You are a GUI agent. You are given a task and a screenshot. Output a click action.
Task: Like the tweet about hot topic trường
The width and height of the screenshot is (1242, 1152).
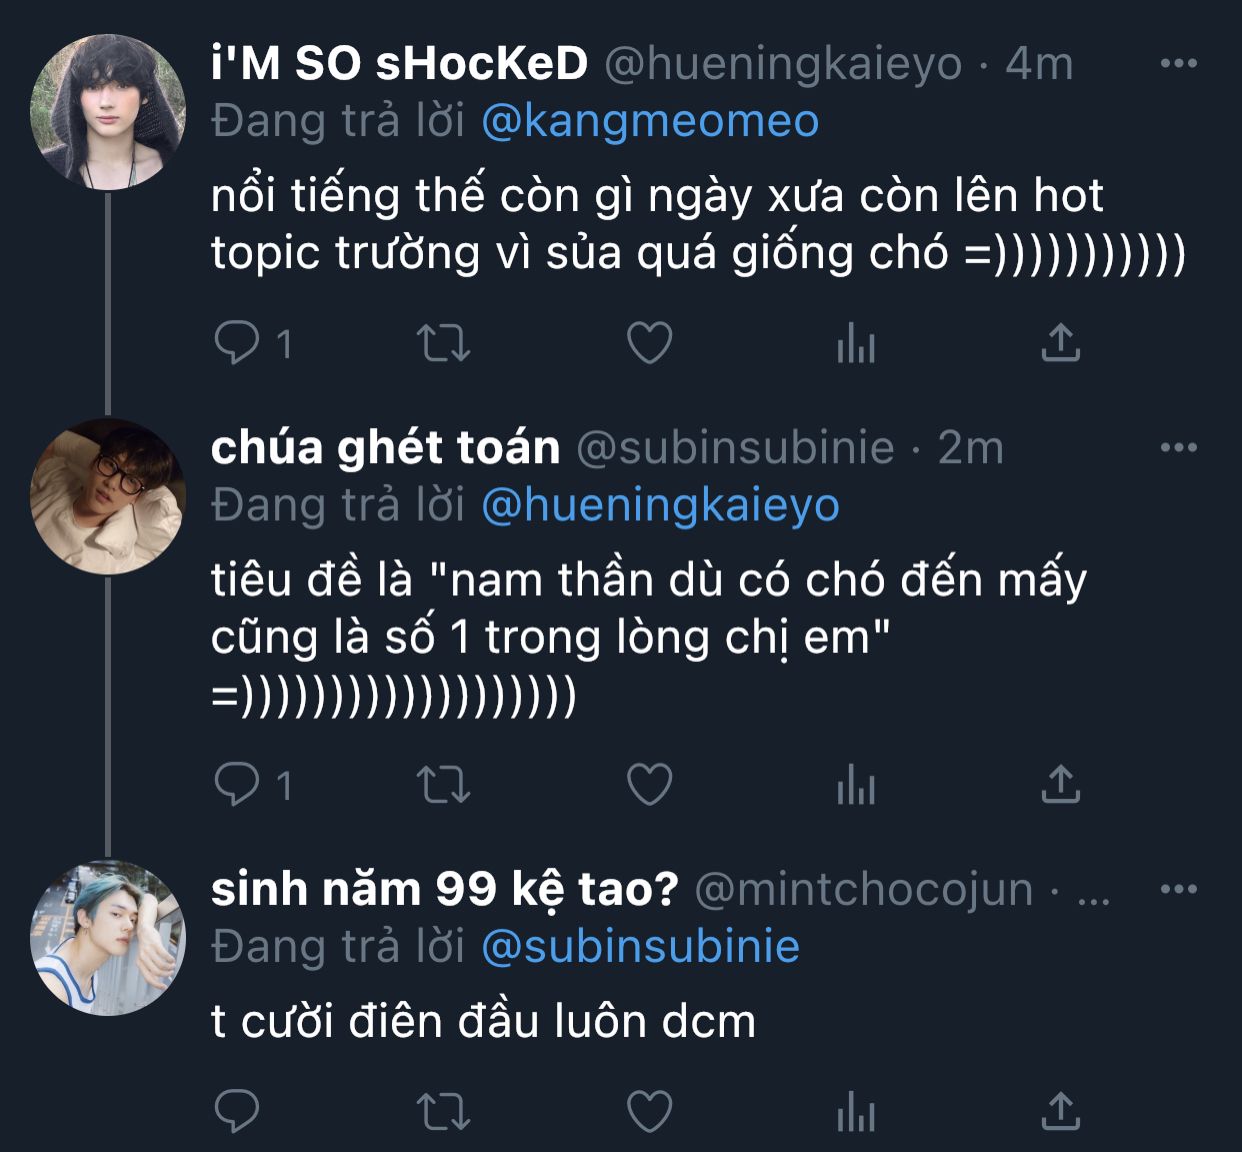pos(649,344)
